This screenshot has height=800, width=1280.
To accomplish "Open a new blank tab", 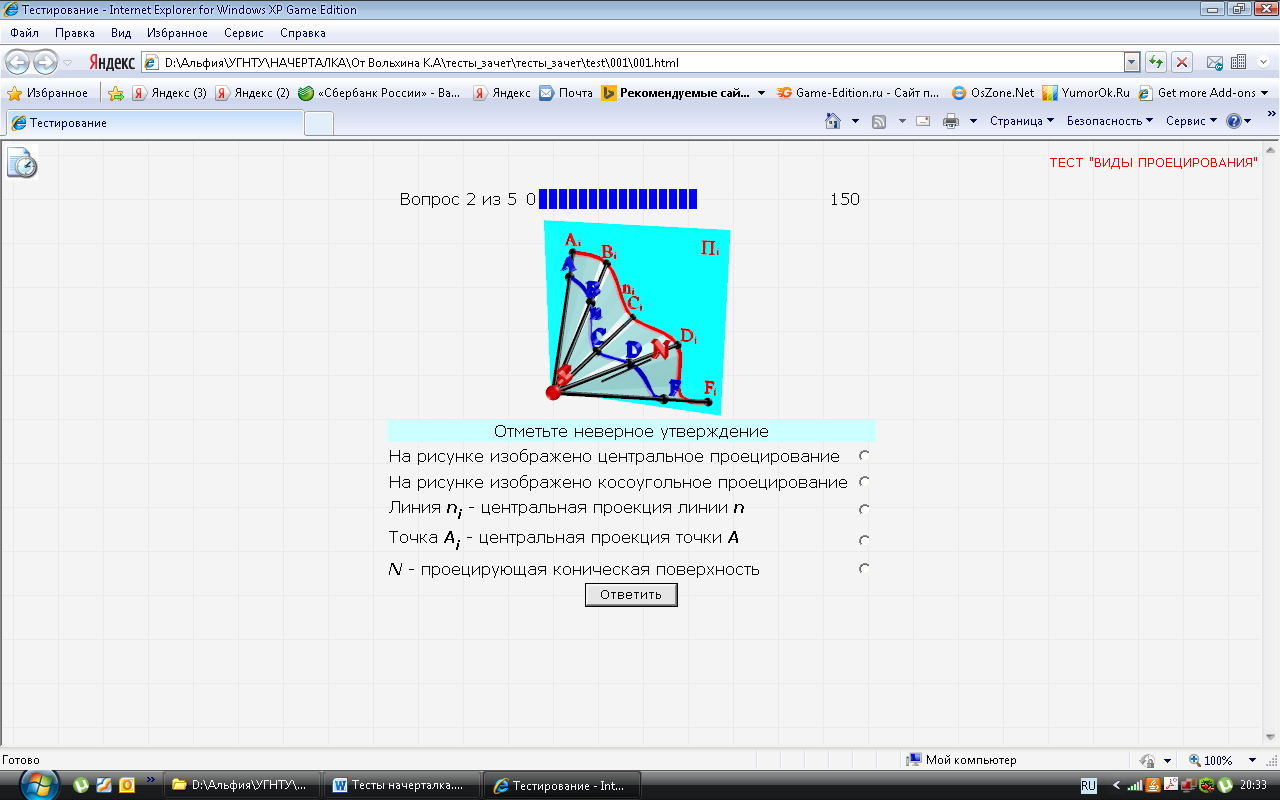I will pos(319,123).
